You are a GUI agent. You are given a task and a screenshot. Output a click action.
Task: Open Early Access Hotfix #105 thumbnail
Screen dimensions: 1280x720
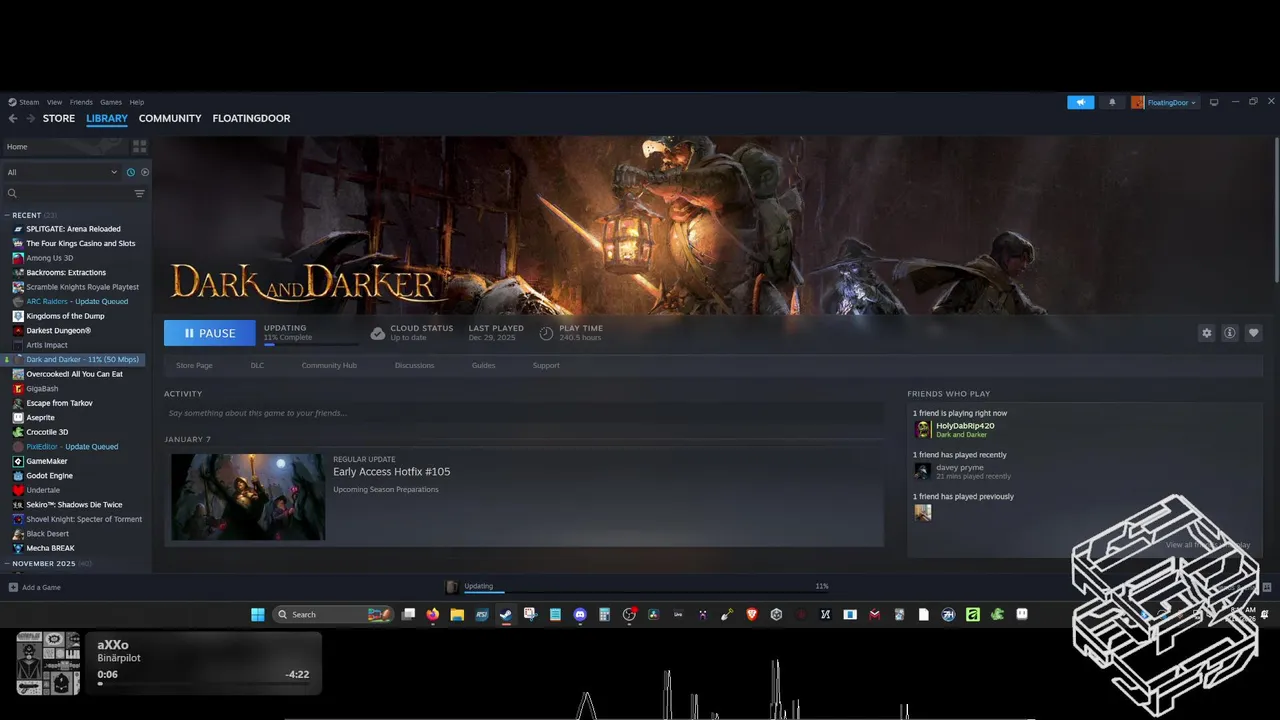(x=248, y=497)
